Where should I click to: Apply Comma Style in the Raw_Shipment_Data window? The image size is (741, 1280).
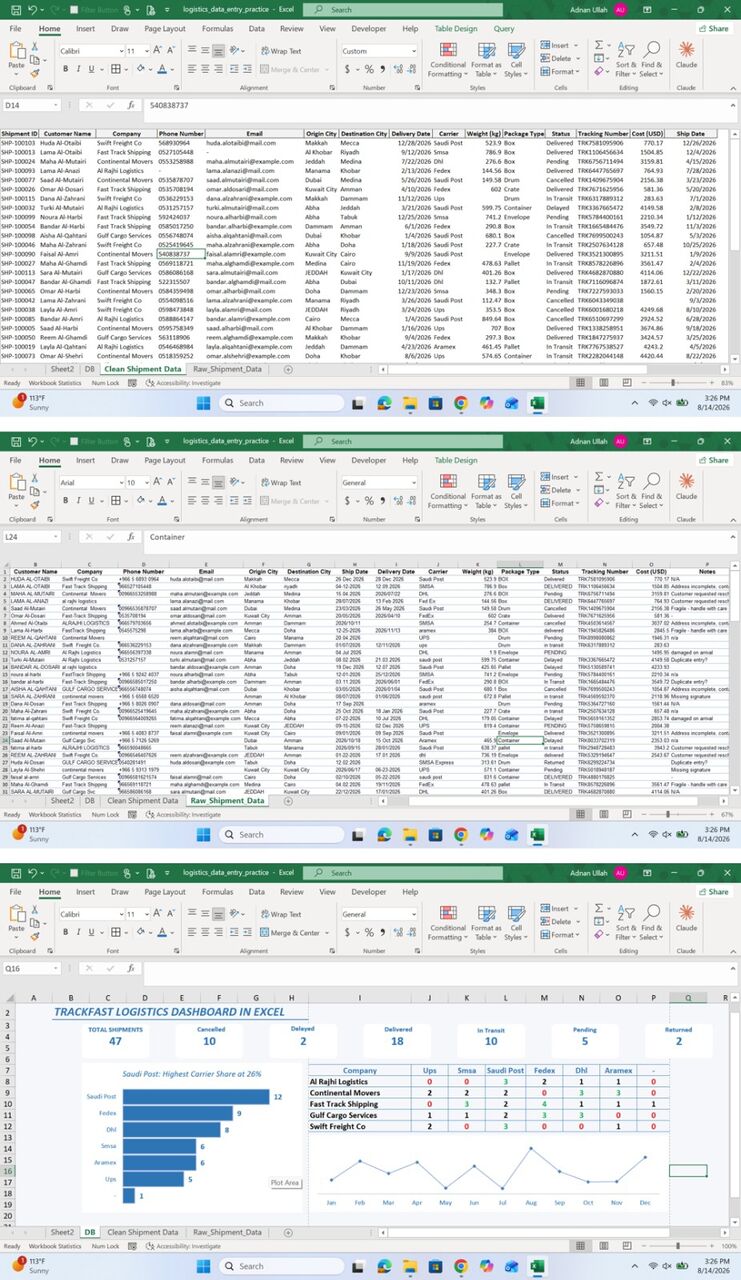(384, 500)
